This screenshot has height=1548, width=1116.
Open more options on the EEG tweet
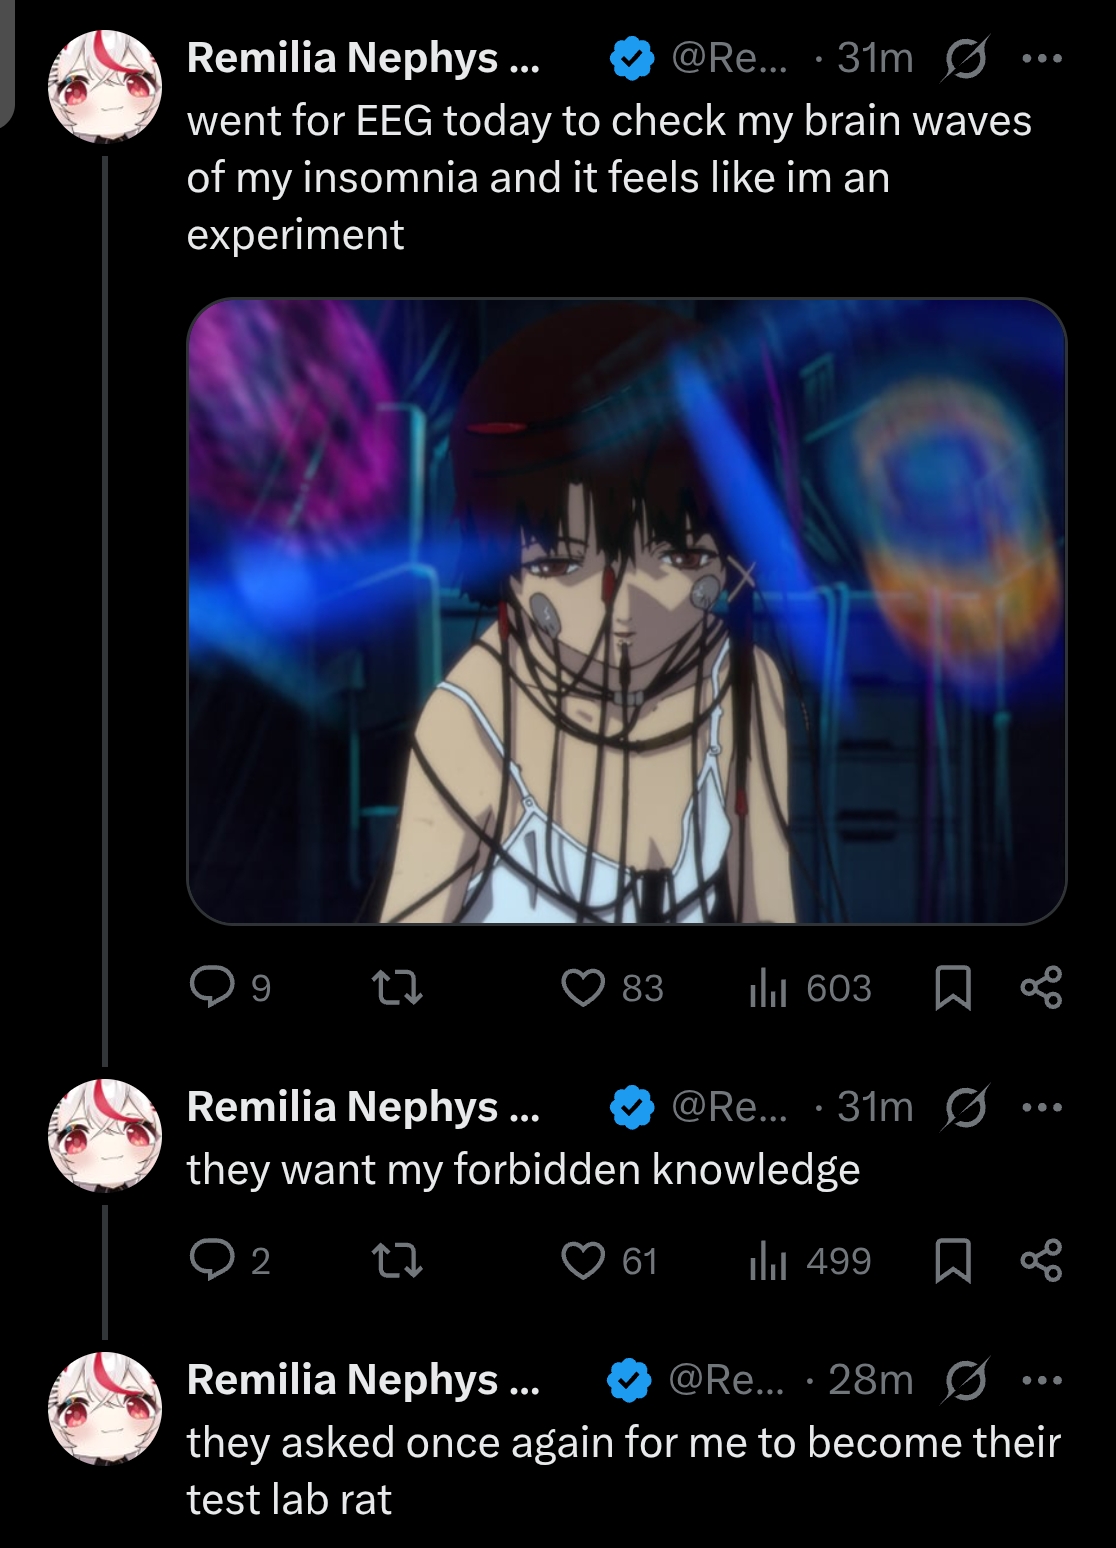(1042, 59)
